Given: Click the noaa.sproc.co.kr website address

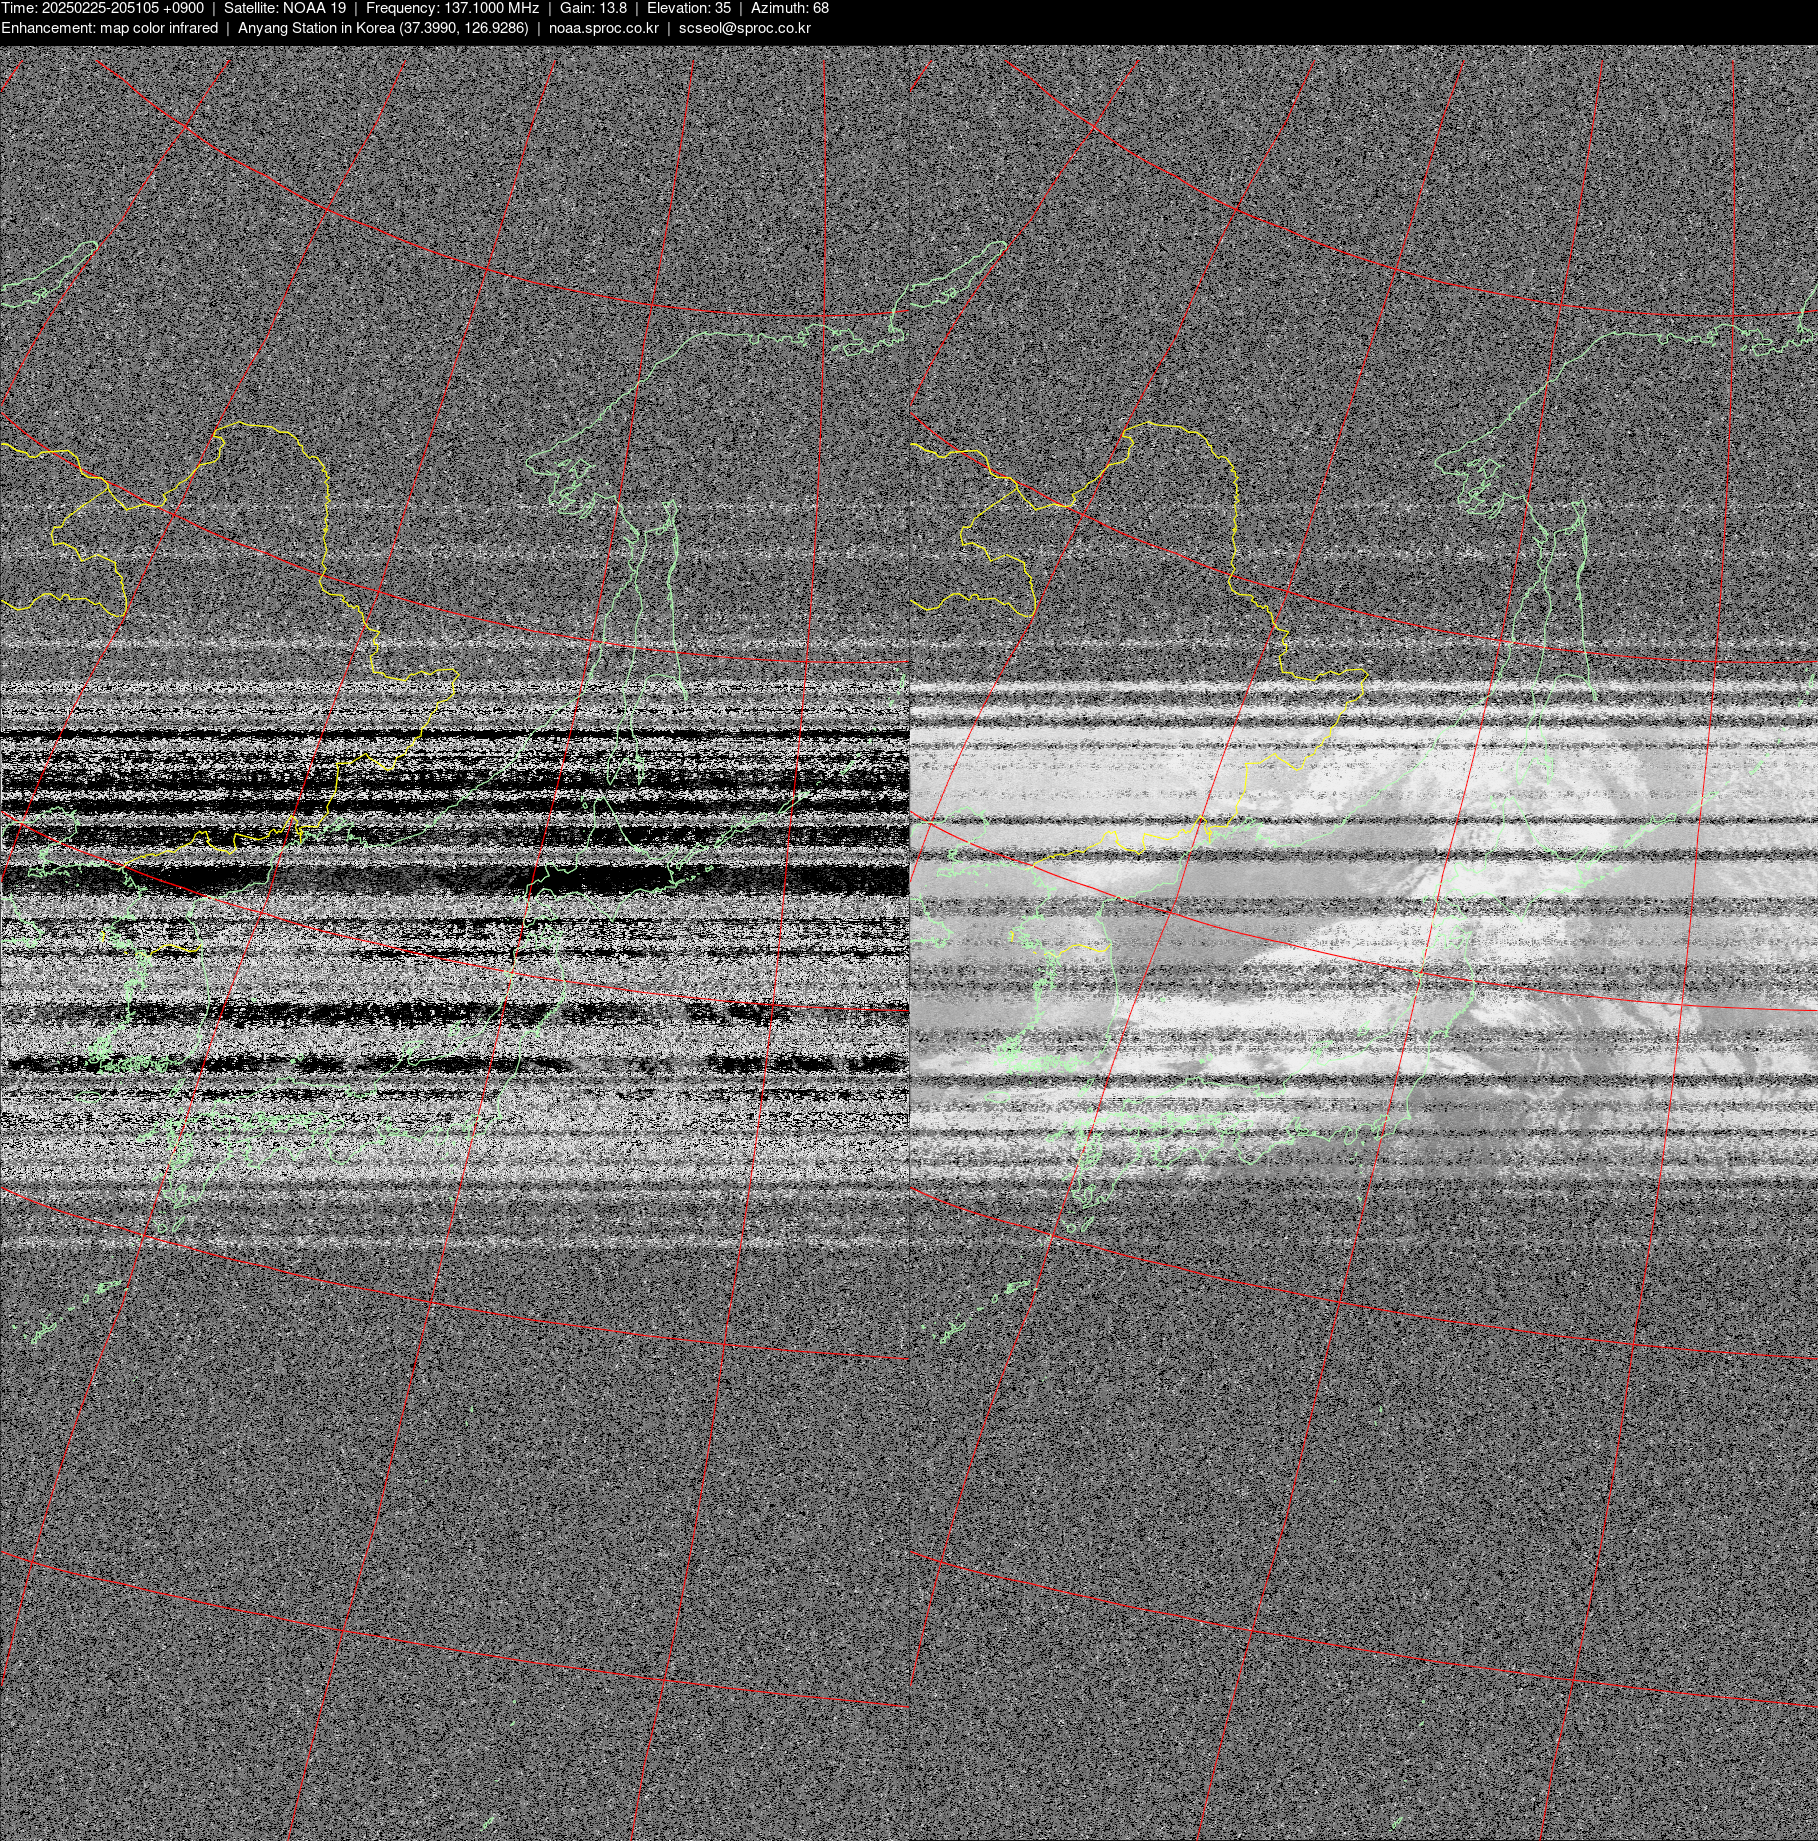Looking at the screenshot, I should coord(603,28).
